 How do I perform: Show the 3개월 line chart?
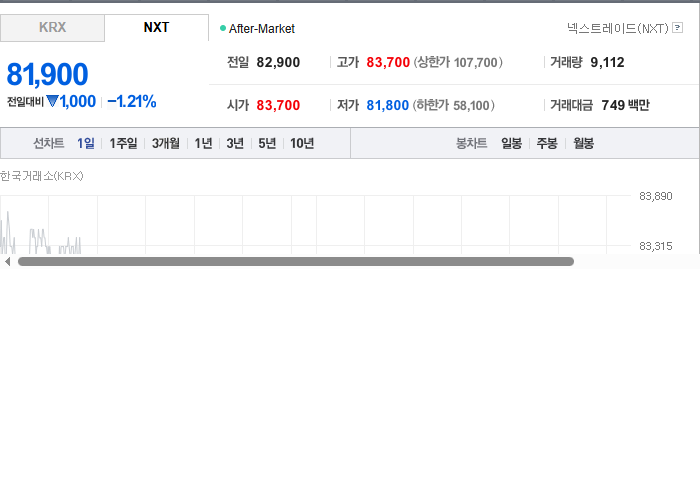(x=166, y=143)
